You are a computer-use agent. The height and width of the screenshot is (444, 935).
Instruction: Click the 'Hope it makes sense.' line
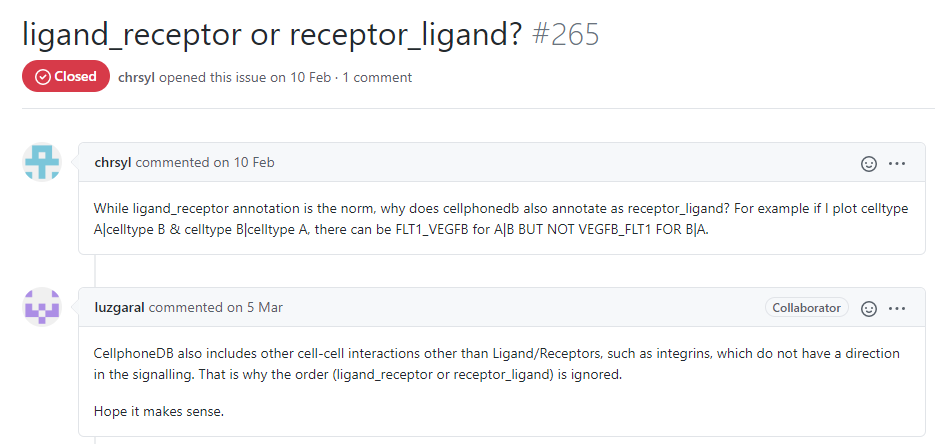(159, 411)
